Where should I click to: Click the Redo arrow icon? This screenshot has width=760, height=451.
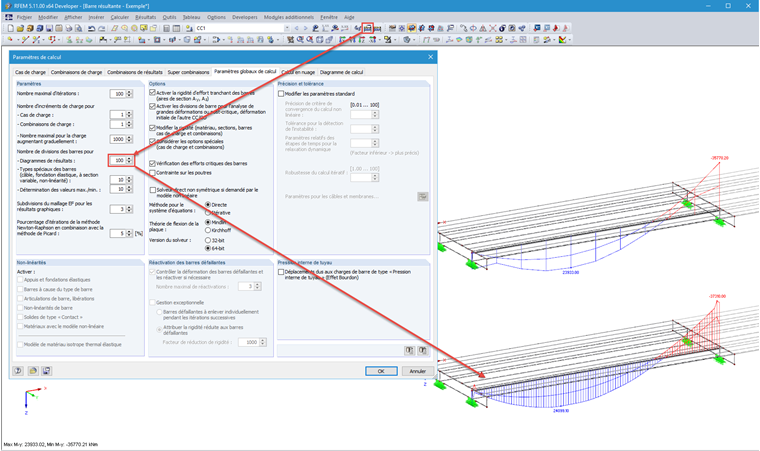101,28
